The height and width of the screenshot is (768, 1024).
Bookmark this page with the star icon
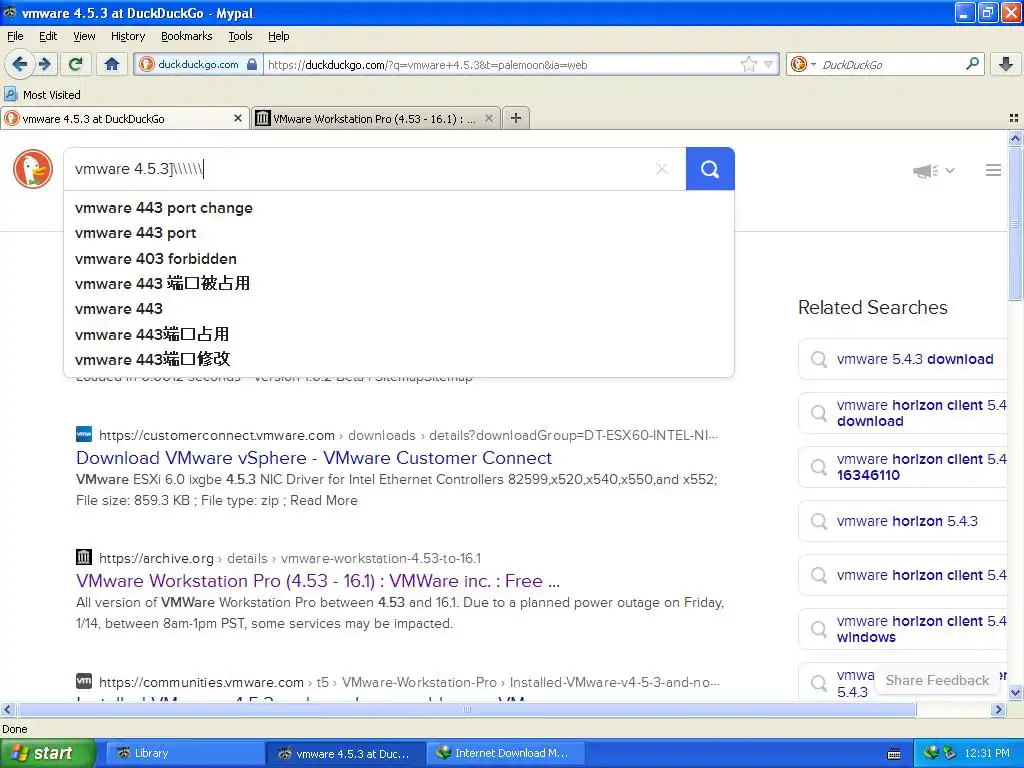click(748, 64)
